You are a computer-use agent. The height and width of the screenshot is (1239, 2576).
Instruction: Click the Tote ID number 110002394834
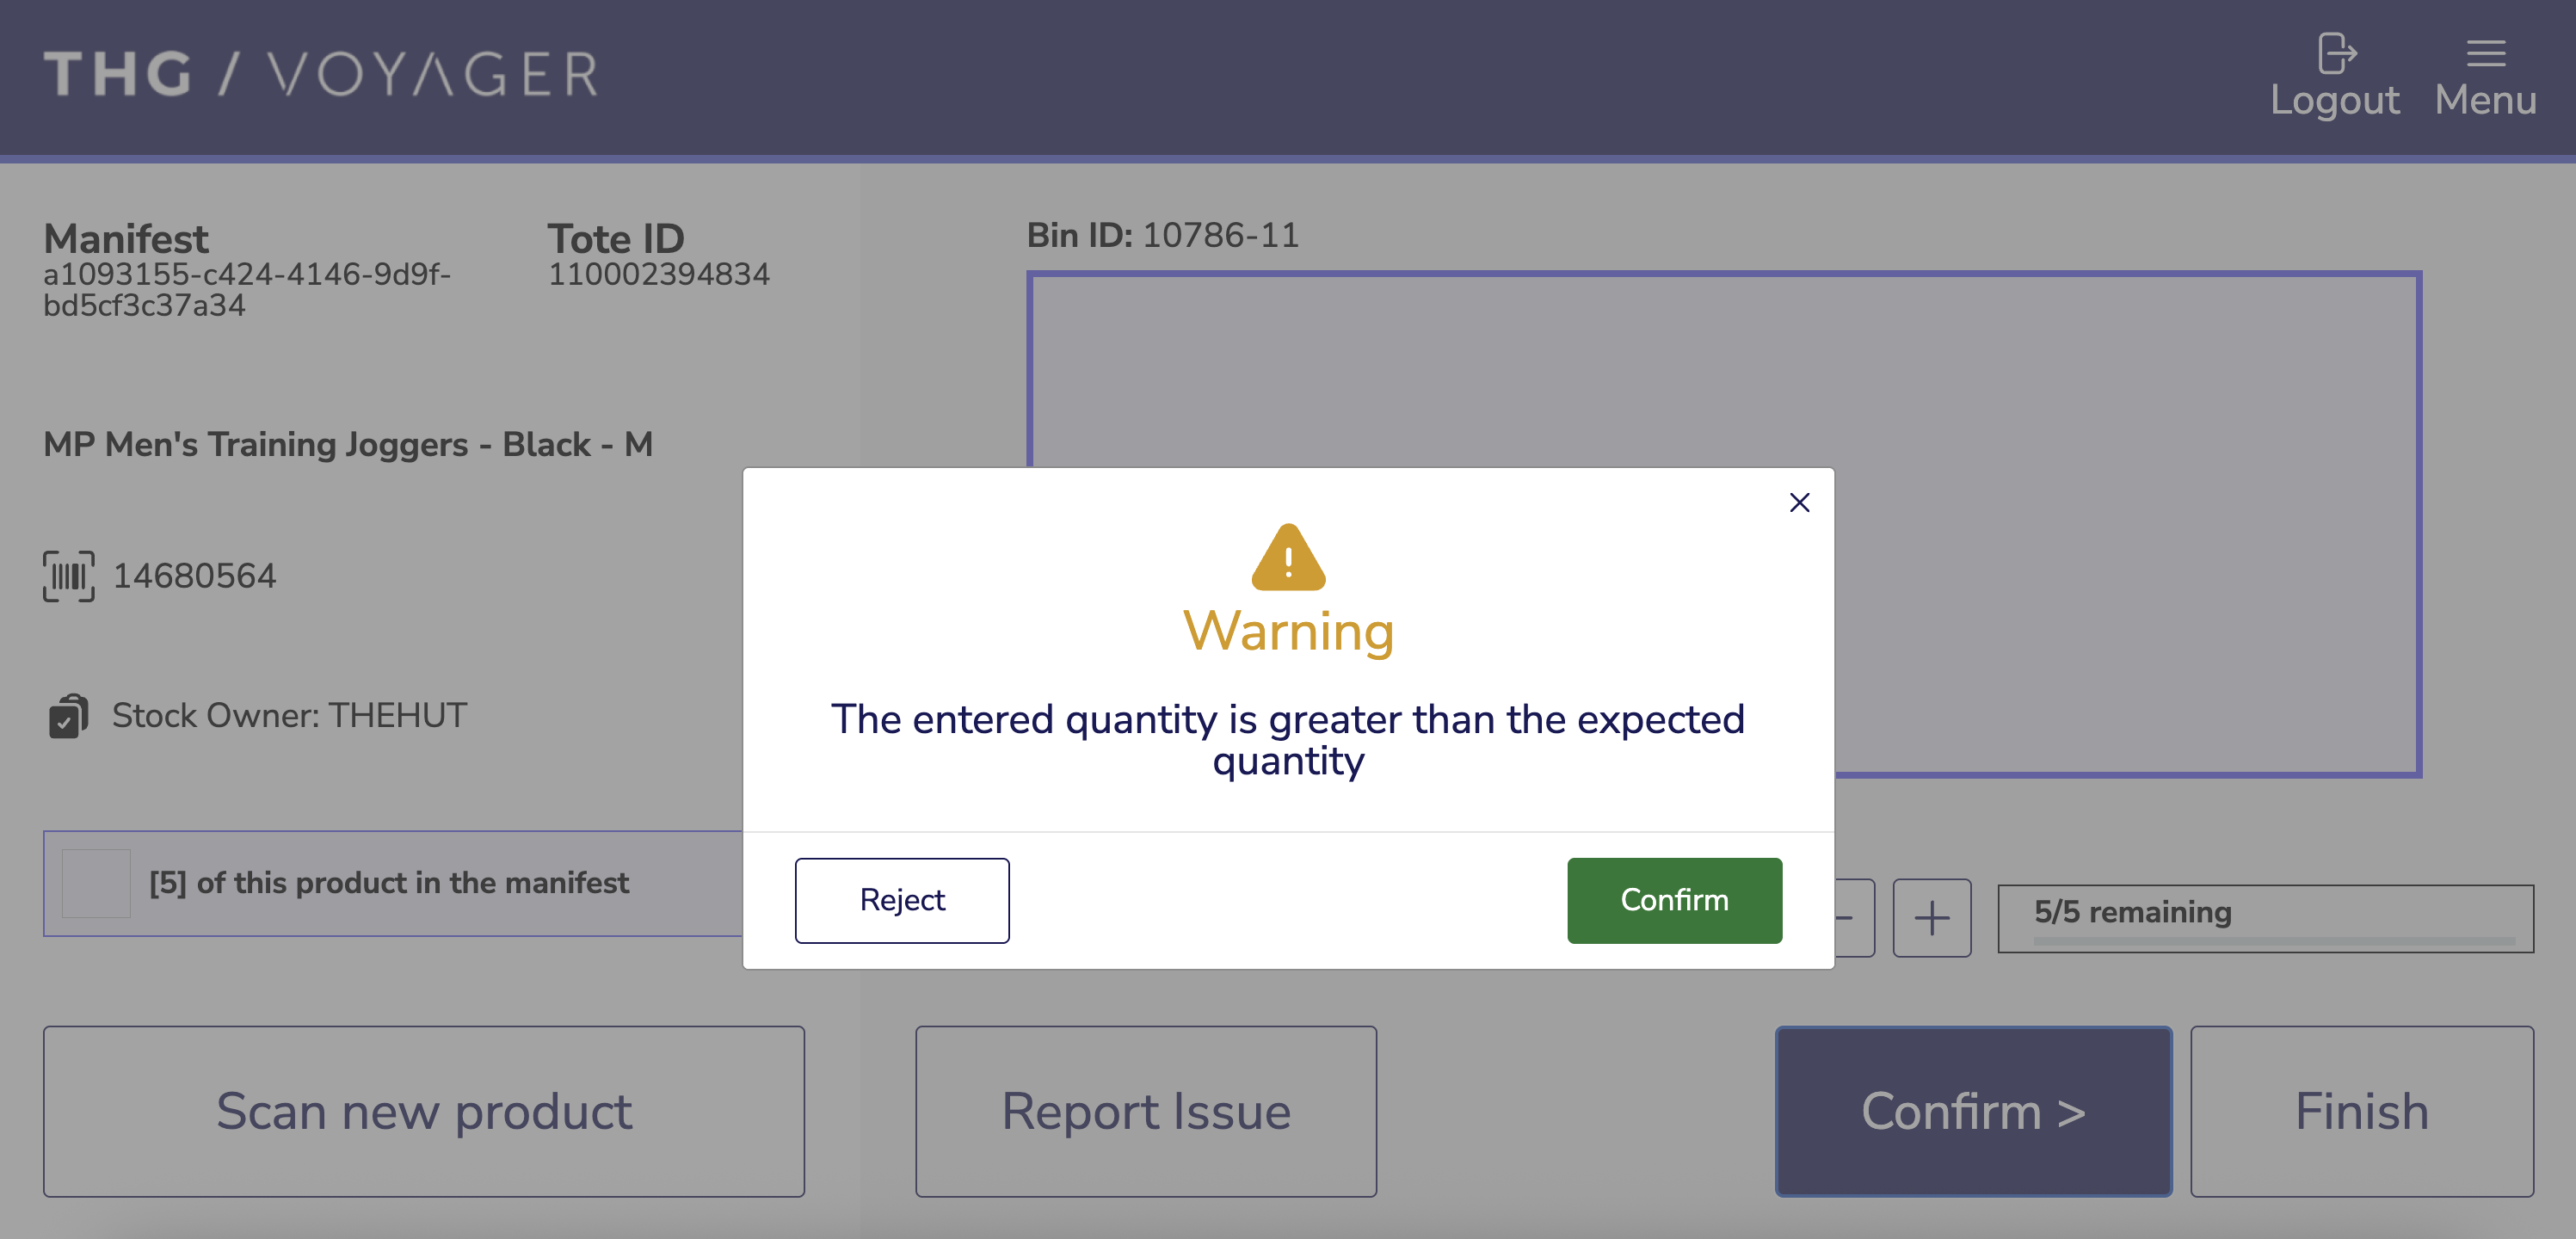tap(658, 274)
